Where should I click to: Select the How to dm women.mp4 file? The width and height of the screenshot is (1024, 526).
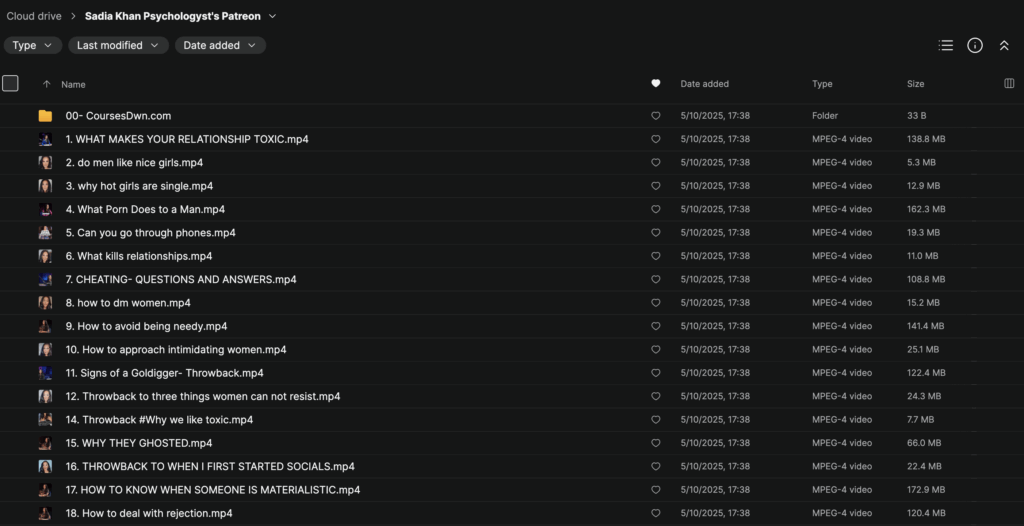click(134, 303)
